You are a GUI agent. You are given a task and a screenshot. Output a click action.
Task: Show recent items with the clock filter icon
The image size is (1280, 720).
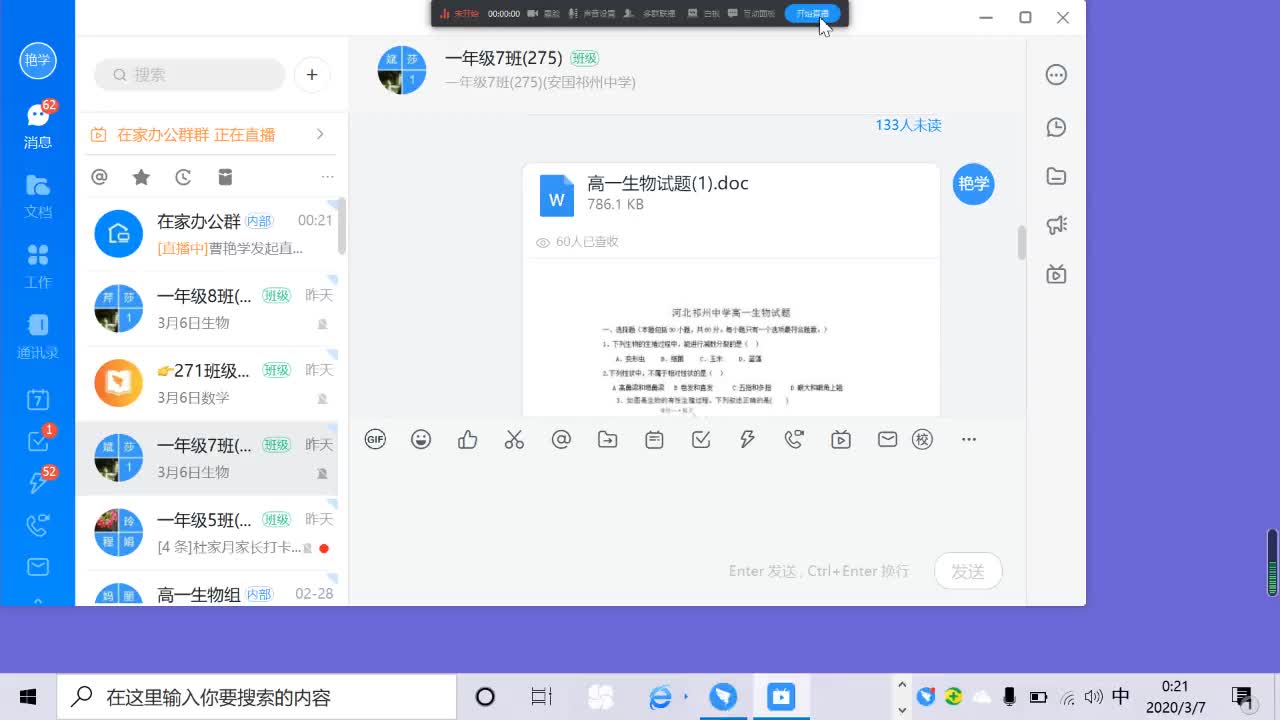[x=183, y=177]
